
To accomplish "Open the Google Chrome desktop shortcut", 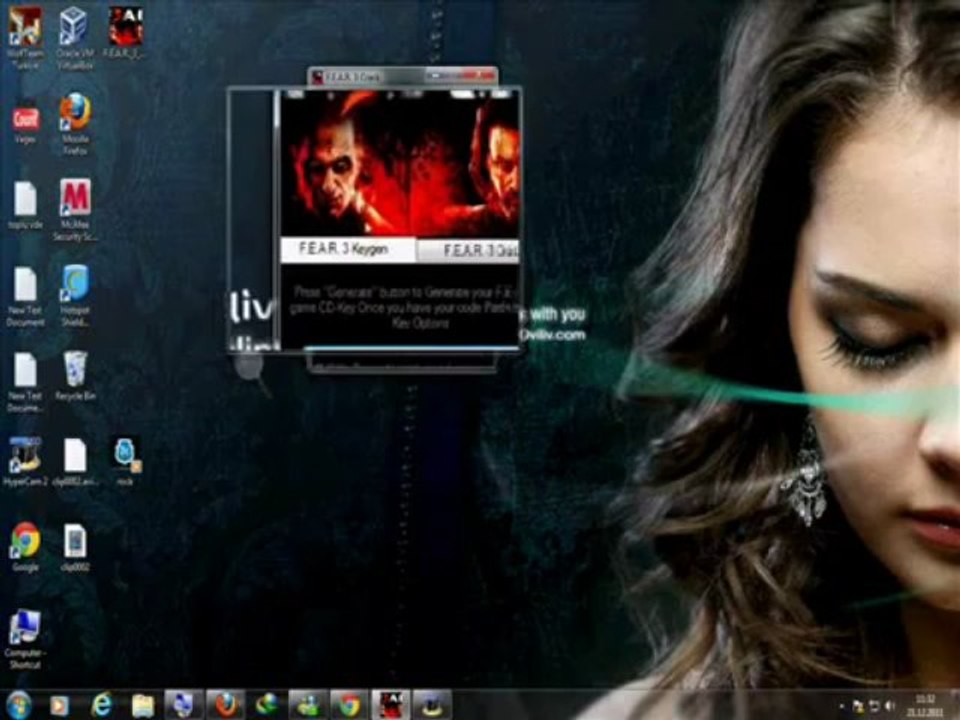I will pyautogui.click(x=25, y=547).
